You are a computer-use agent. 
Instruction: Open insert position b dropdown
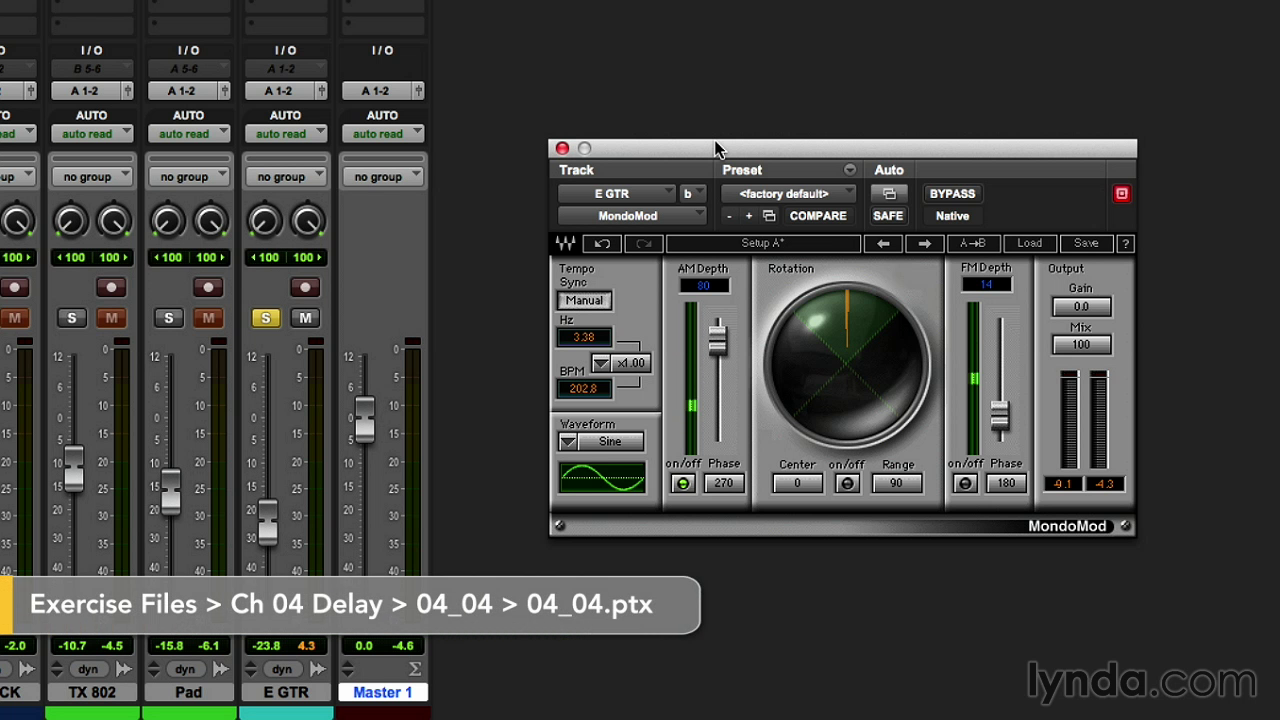pos(692,194)
